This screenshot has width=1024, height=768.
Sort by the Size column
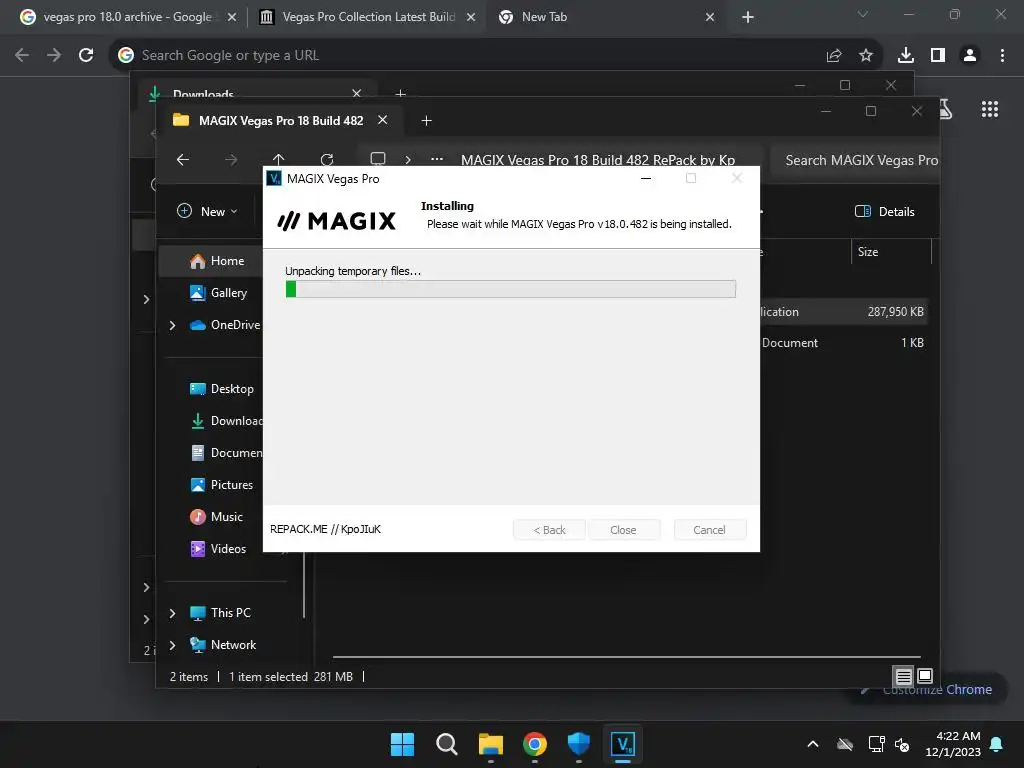pyautogui.click(x=891, y=252)
